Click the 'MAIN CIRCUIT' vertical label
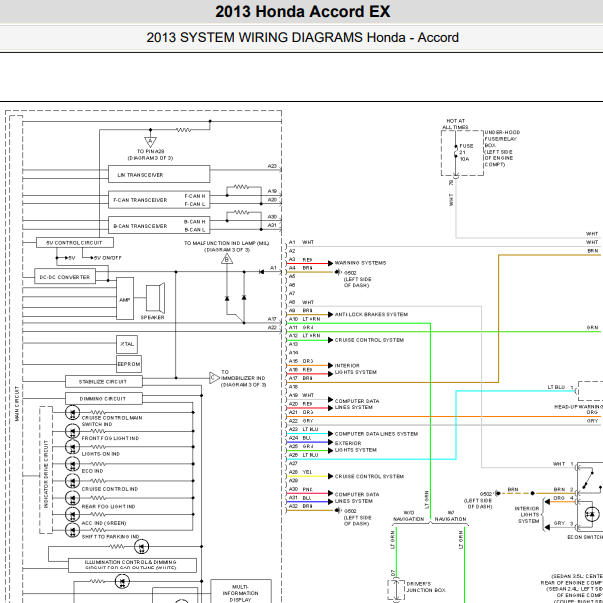Image resolution: width=603 pixels, height=603 pixels. click(17, 403)
